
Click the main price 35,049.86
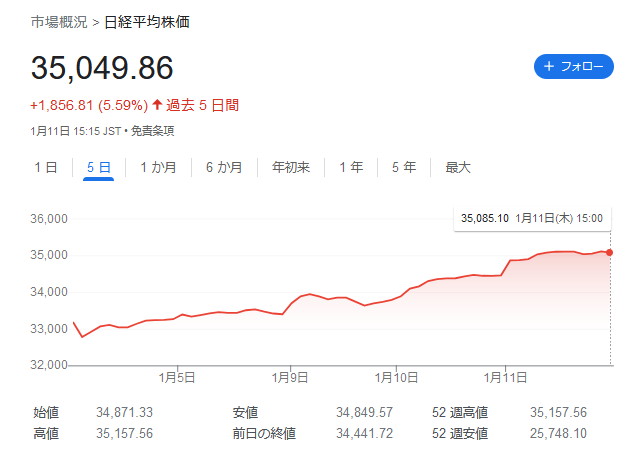pos(102,68)
